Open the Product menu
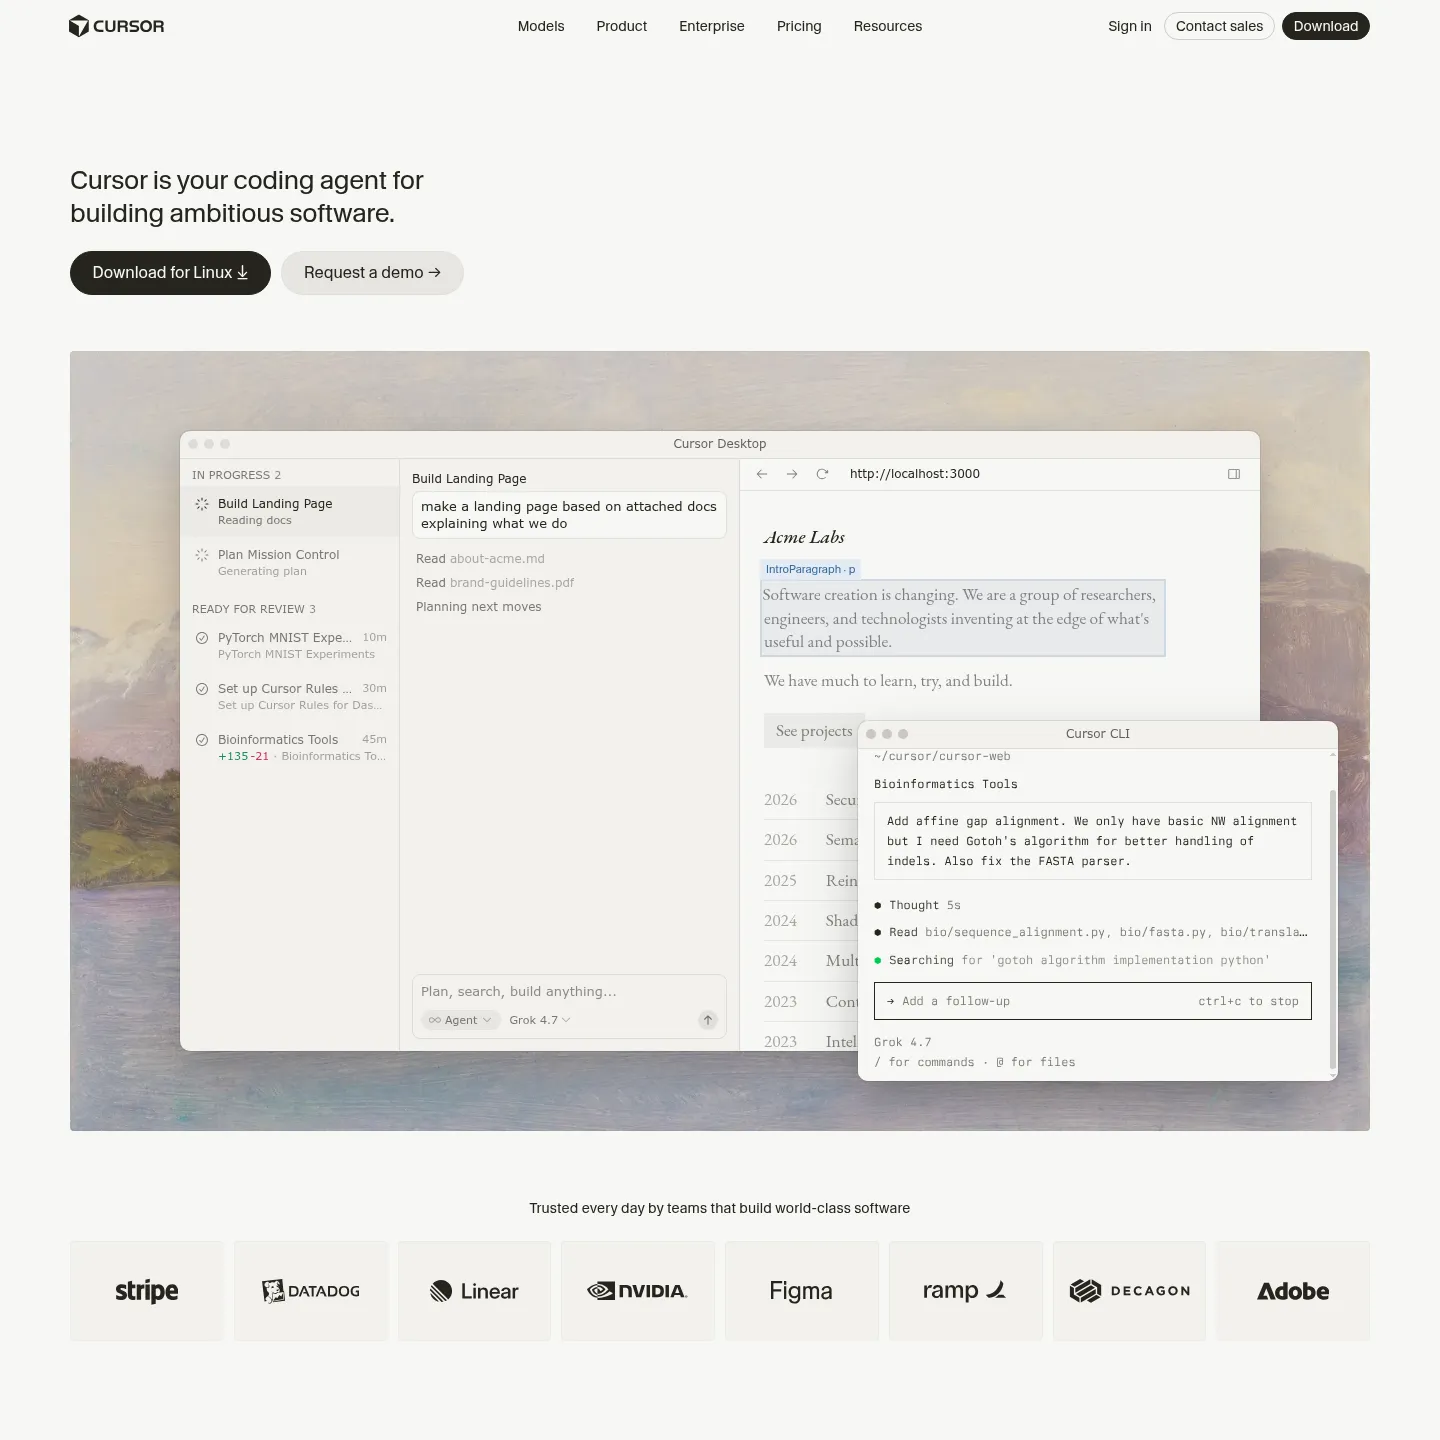The width and height of the screenshot is (1440, 1440). click(622, 26)
